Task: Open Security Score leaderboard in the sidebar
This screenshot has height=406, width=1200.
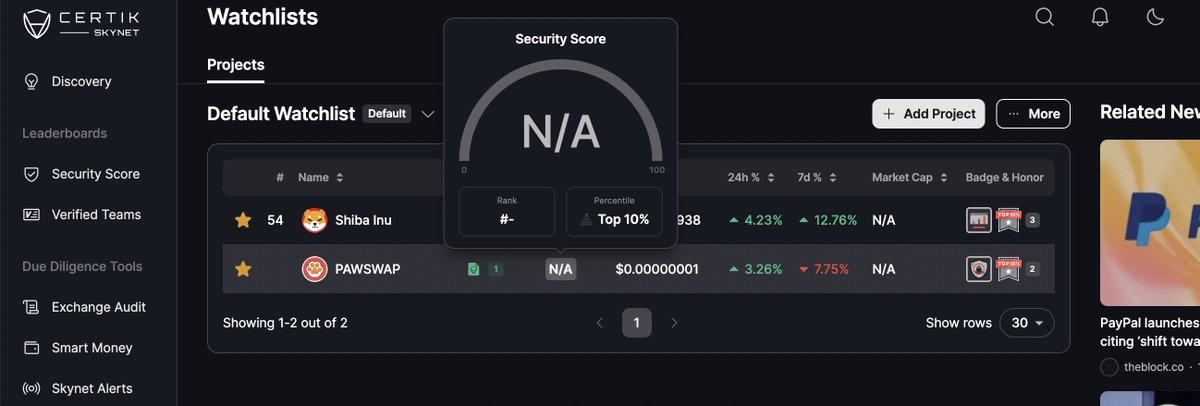Action: [96, 174]
